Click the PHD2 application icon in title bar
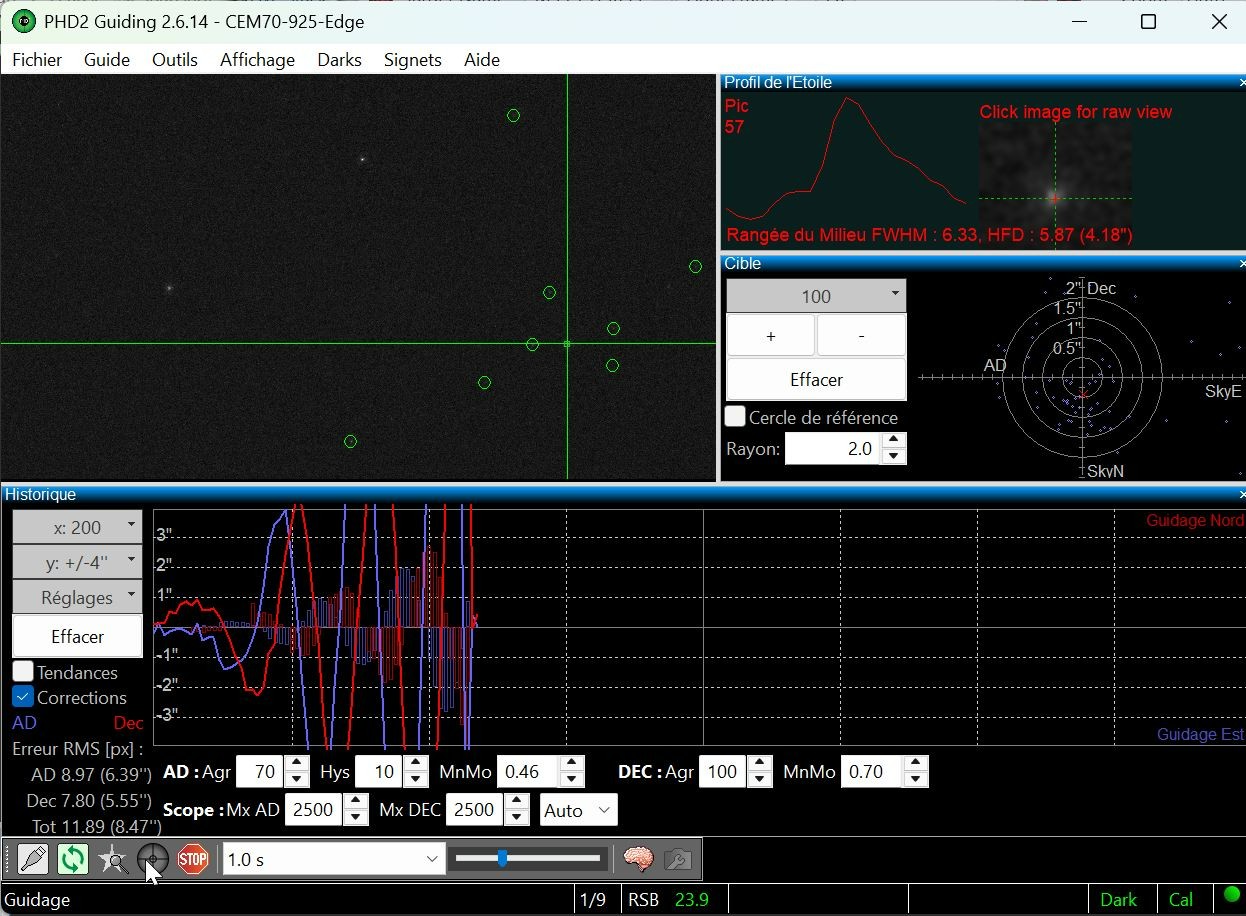Viewport: 1246px width, 916px height. click(x=23, y=21)
